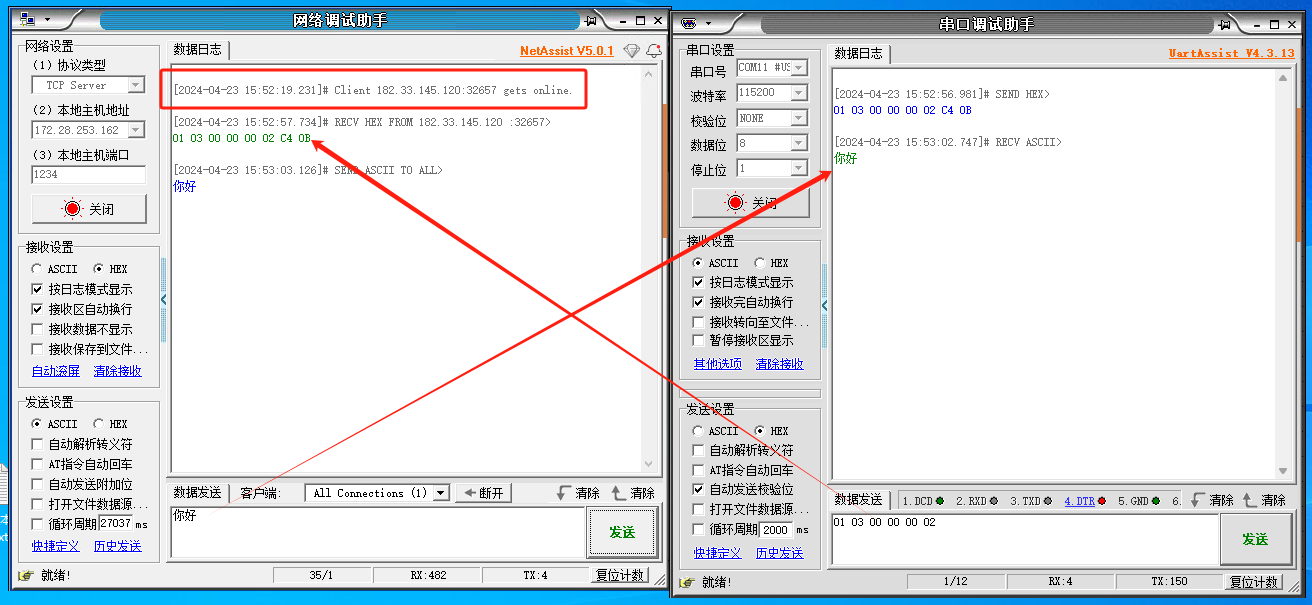Click the 2.RXD signal indicator
The width and height of the screenshot is (1312, 605).
point(993,501)
